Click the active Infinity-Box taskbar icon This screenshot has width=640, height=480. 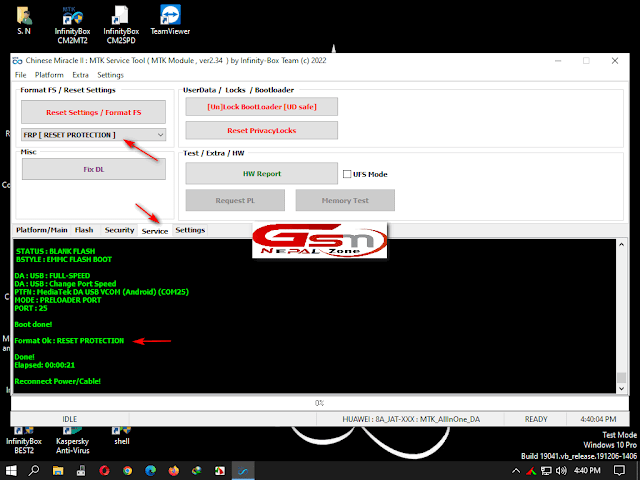(243, 471)
